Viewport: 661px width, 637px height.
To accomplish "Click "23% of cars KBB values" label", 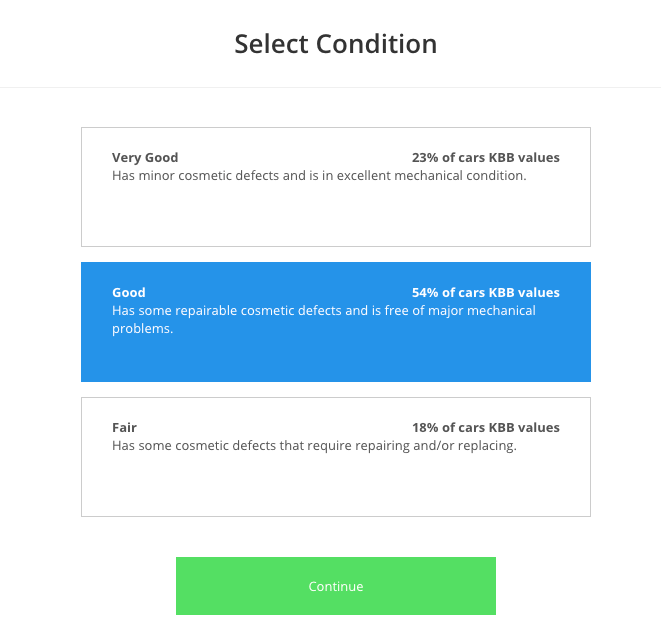I will pos(485,157).
